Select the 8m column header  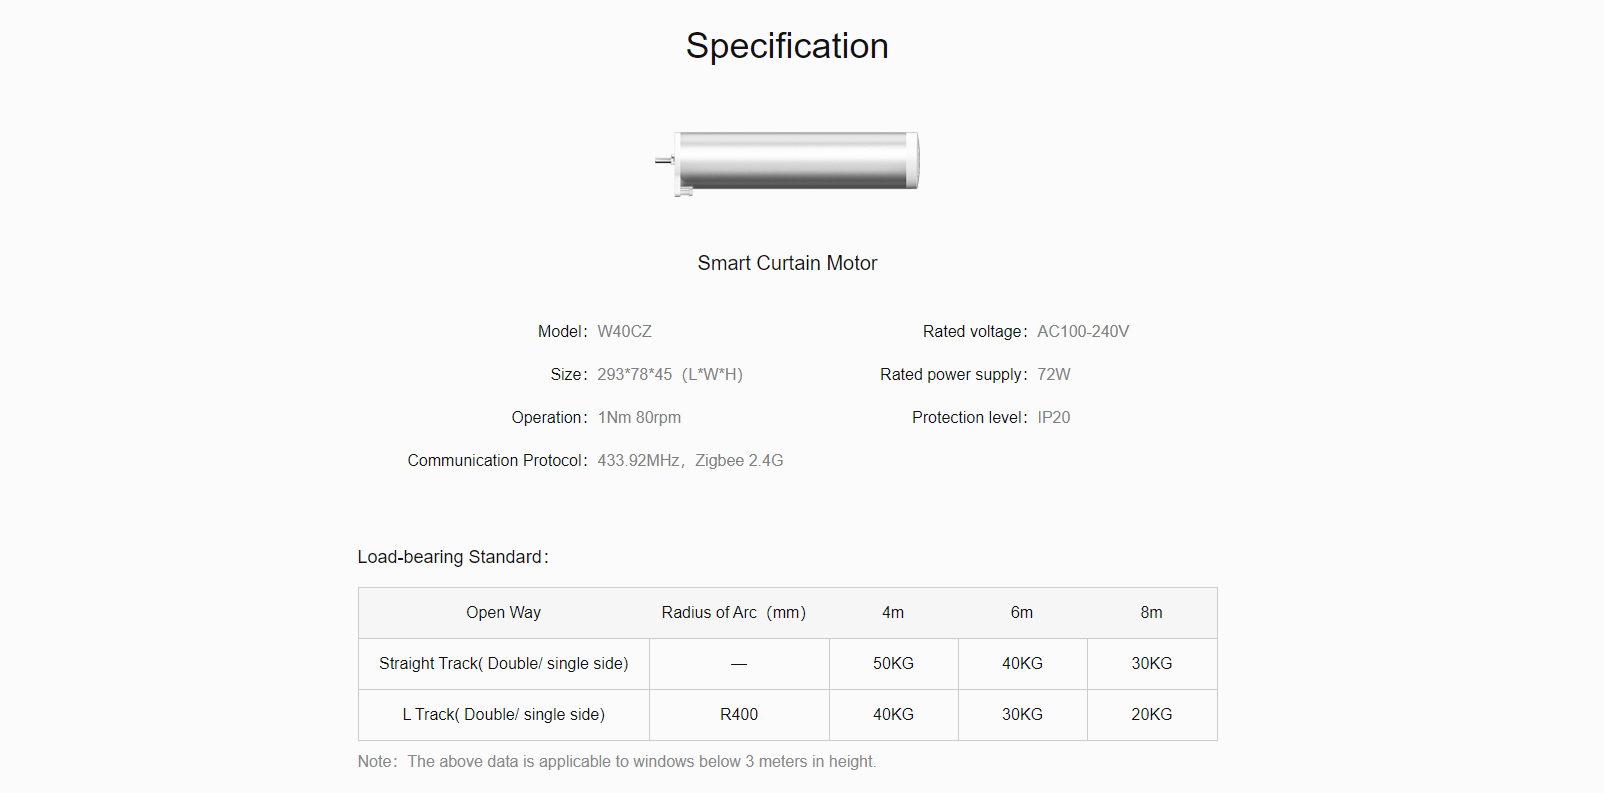click(x=1152, y=613)
